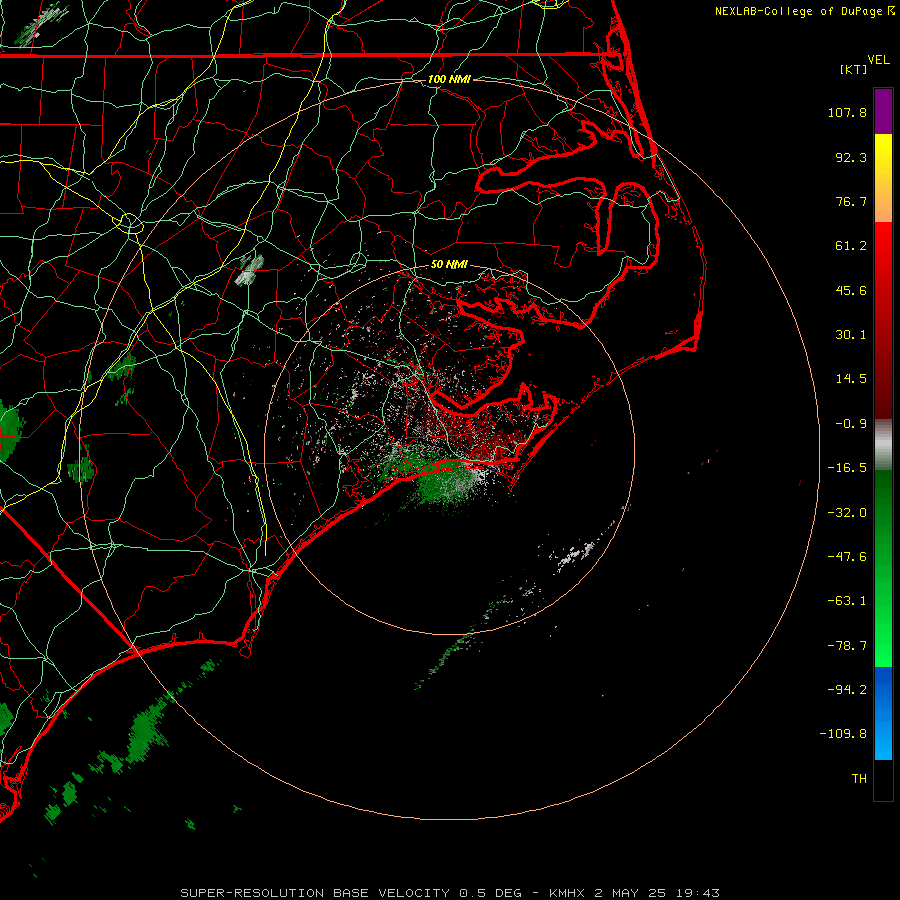Select the 76.7 legend value
Viewport: 900px width, 900px height.
pyautogui.click(x=851, y=201)
